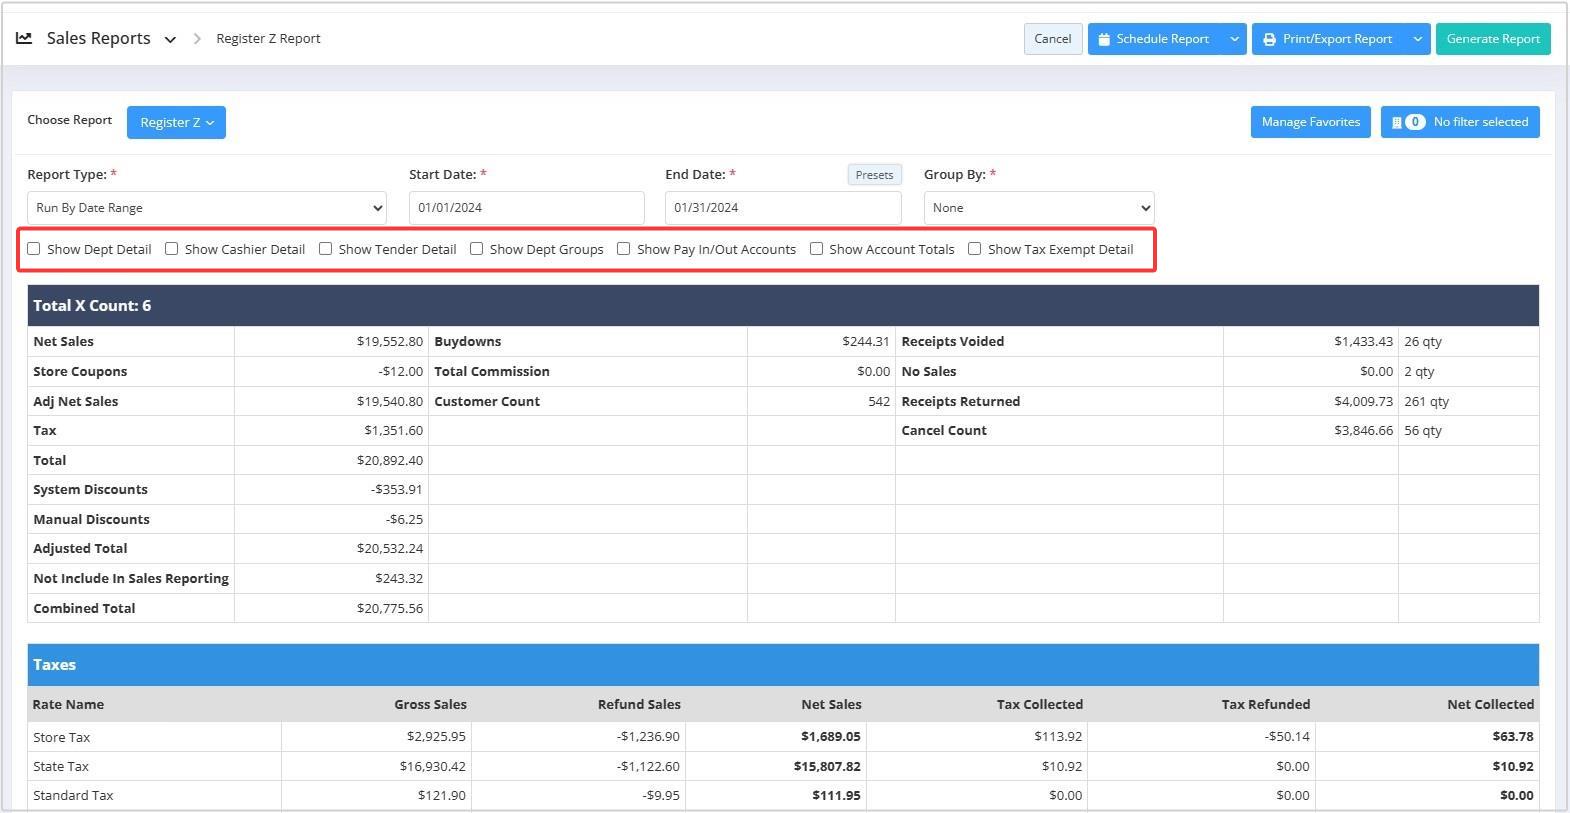
Task: Click the No filter selected button
Action: [1460, 122]
